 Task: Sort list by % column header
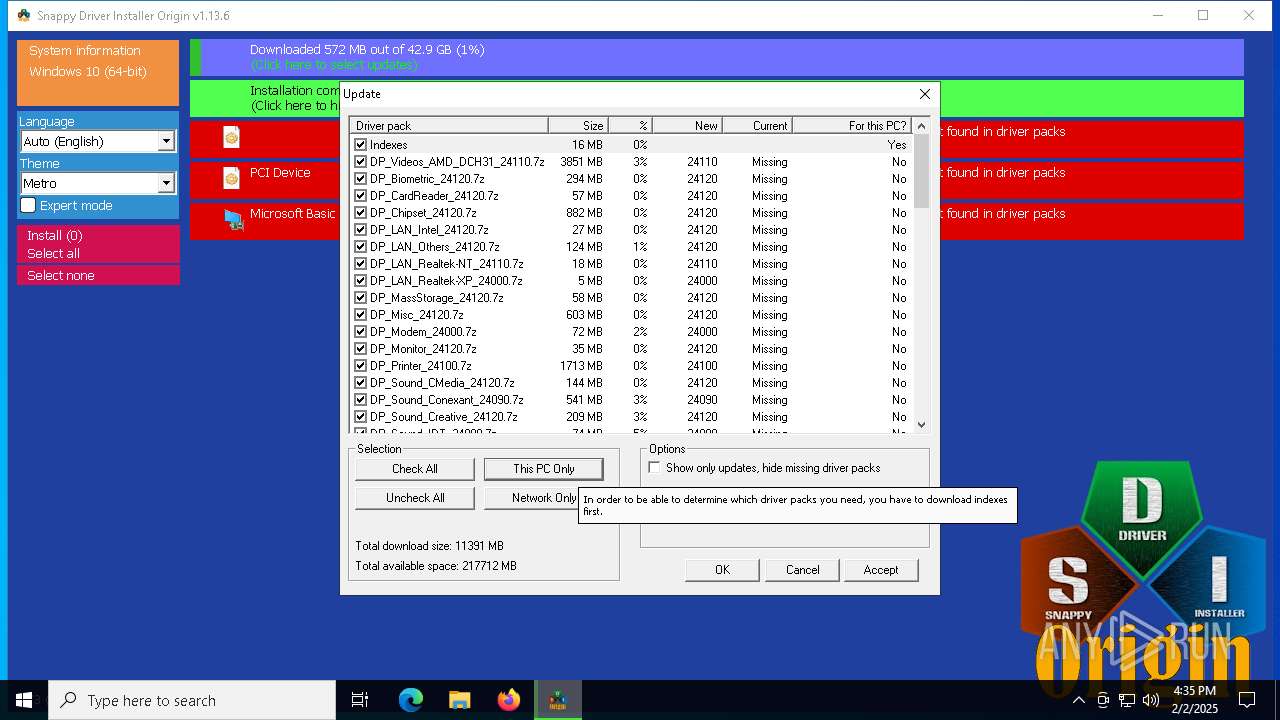[630, 126]
